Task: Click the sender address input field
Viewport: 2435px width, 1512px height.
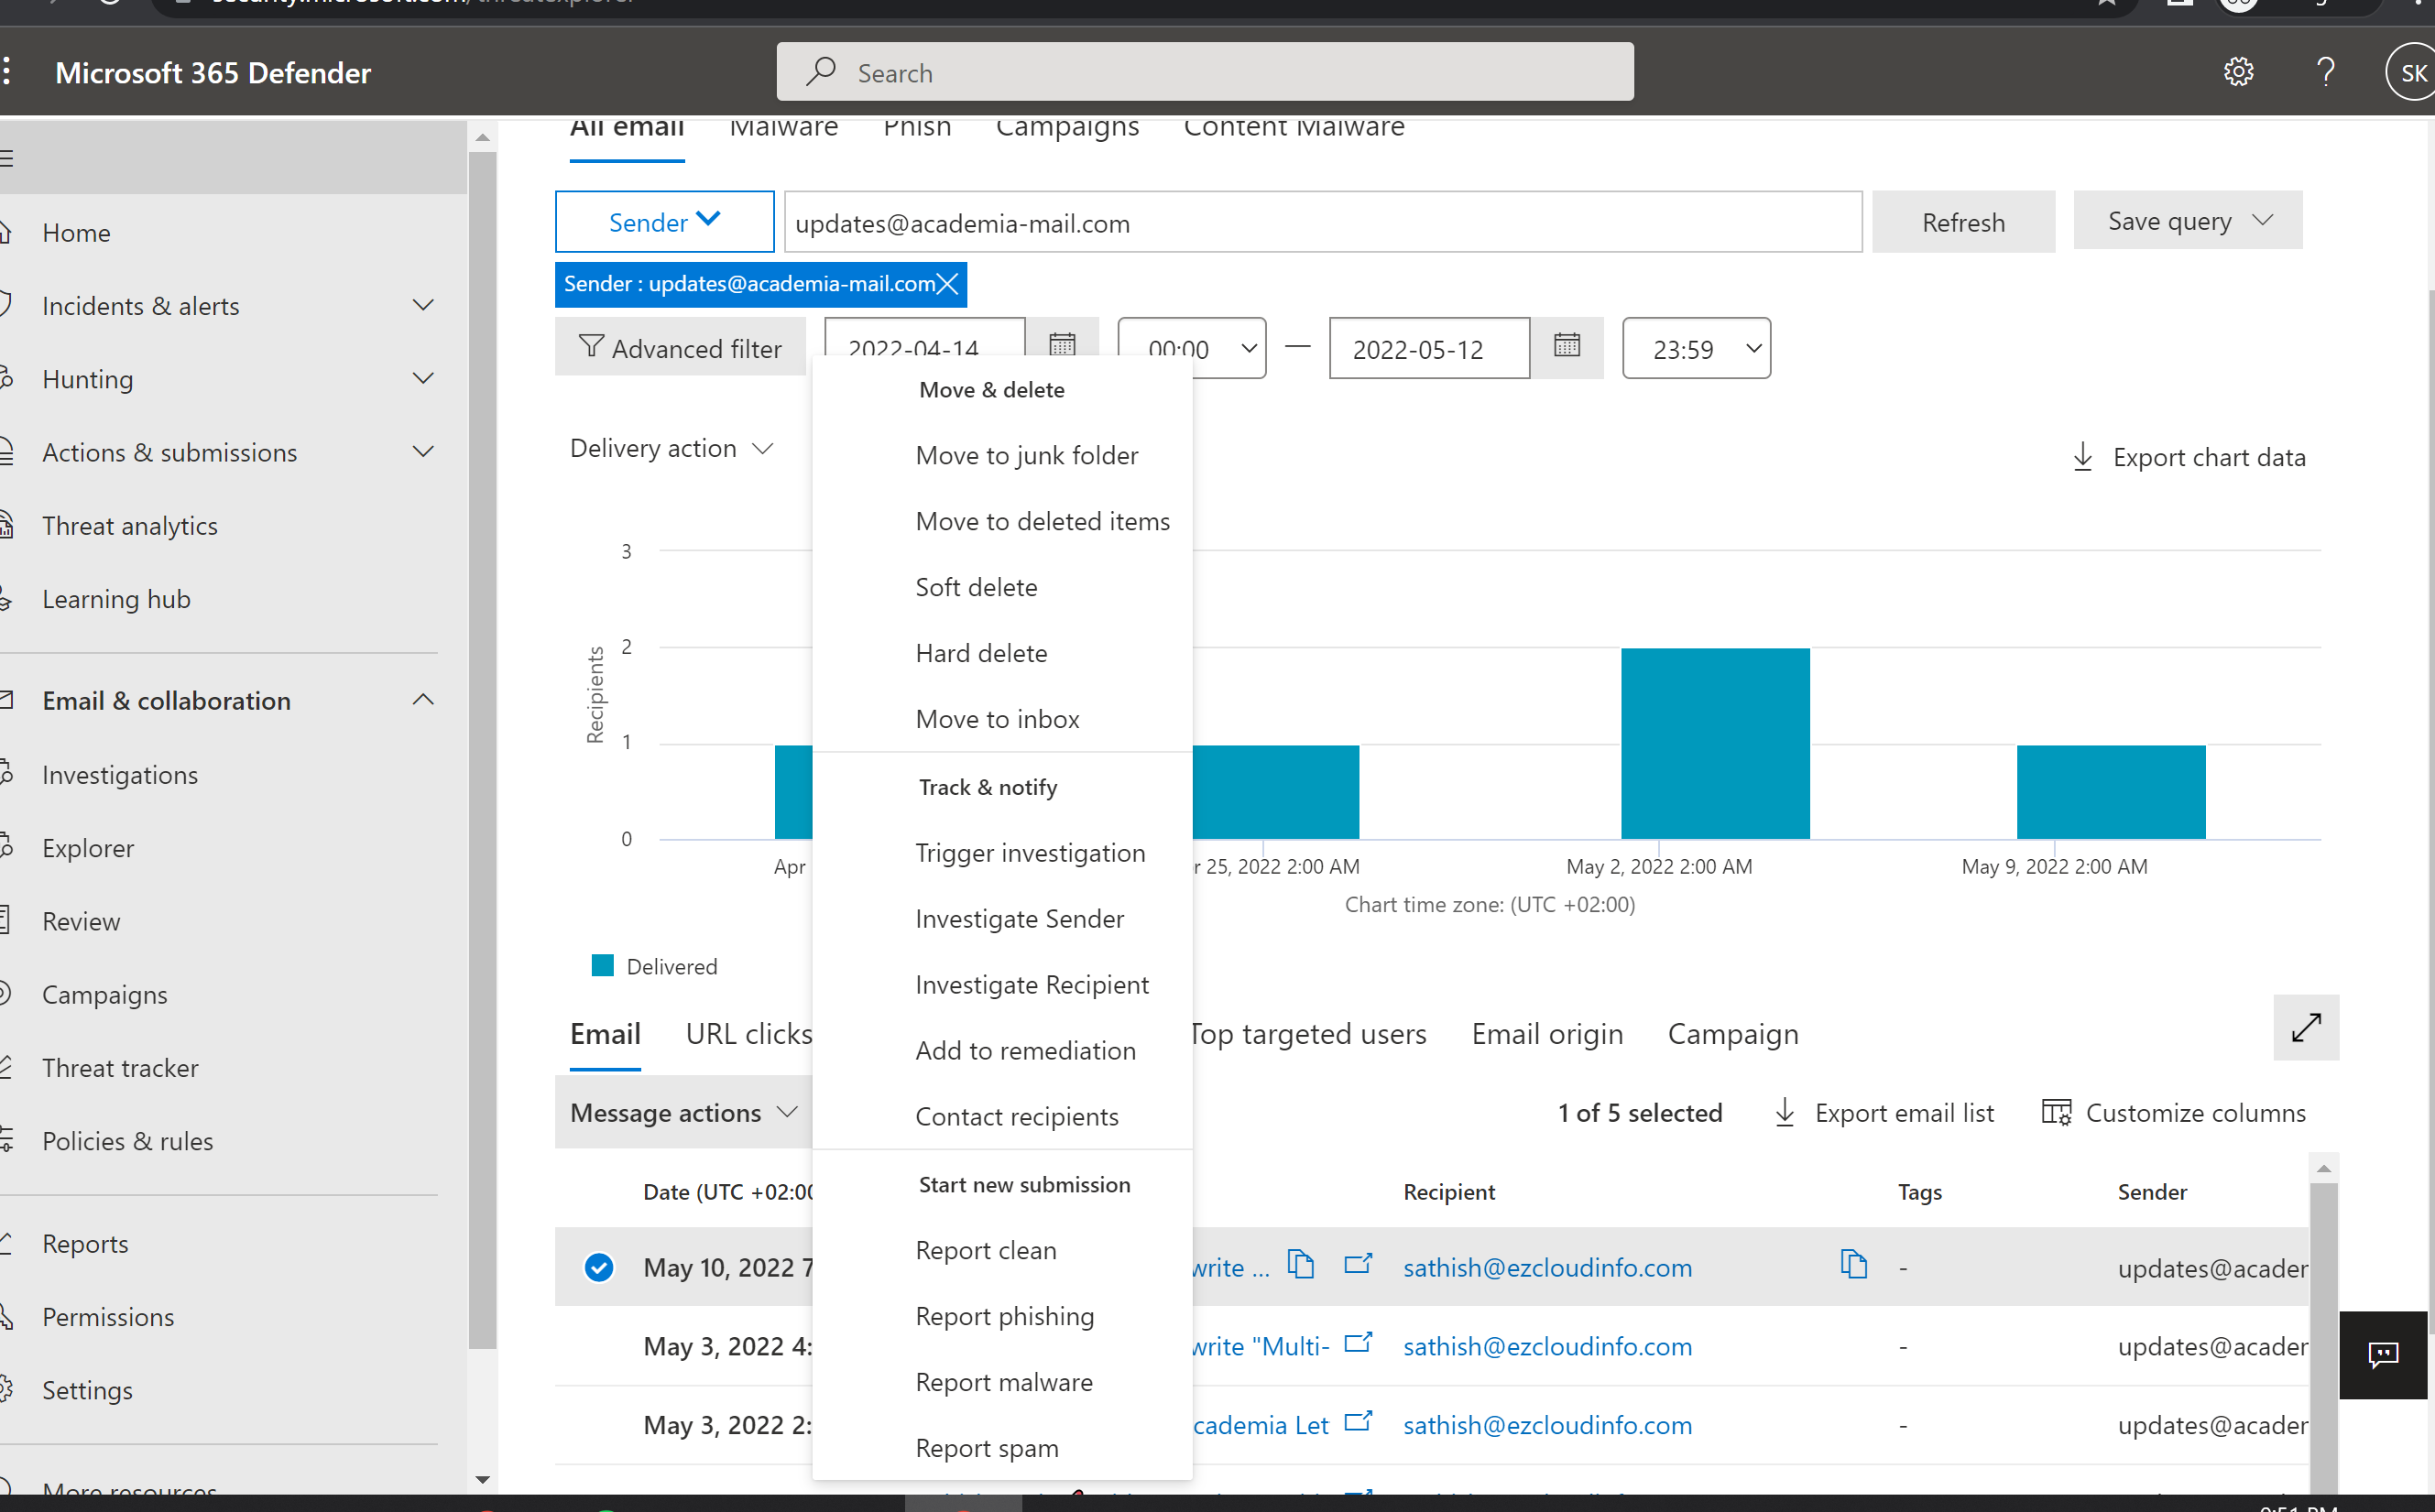Action: coord(1321,223)
